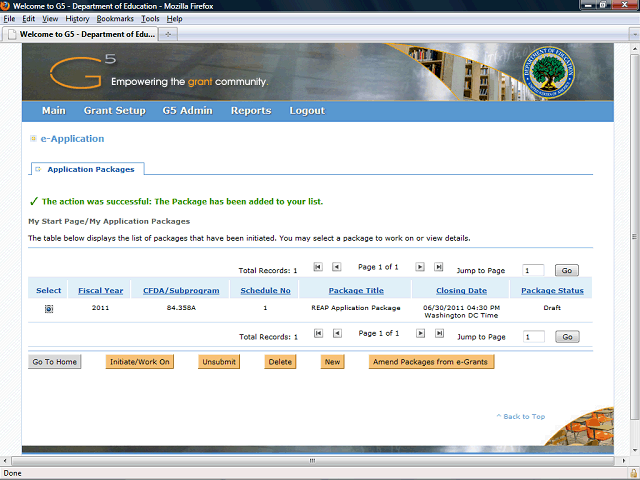Sort by the Fiscal Year column
The height and width of the screenshot is (480, 640).
tap(100, 291)
